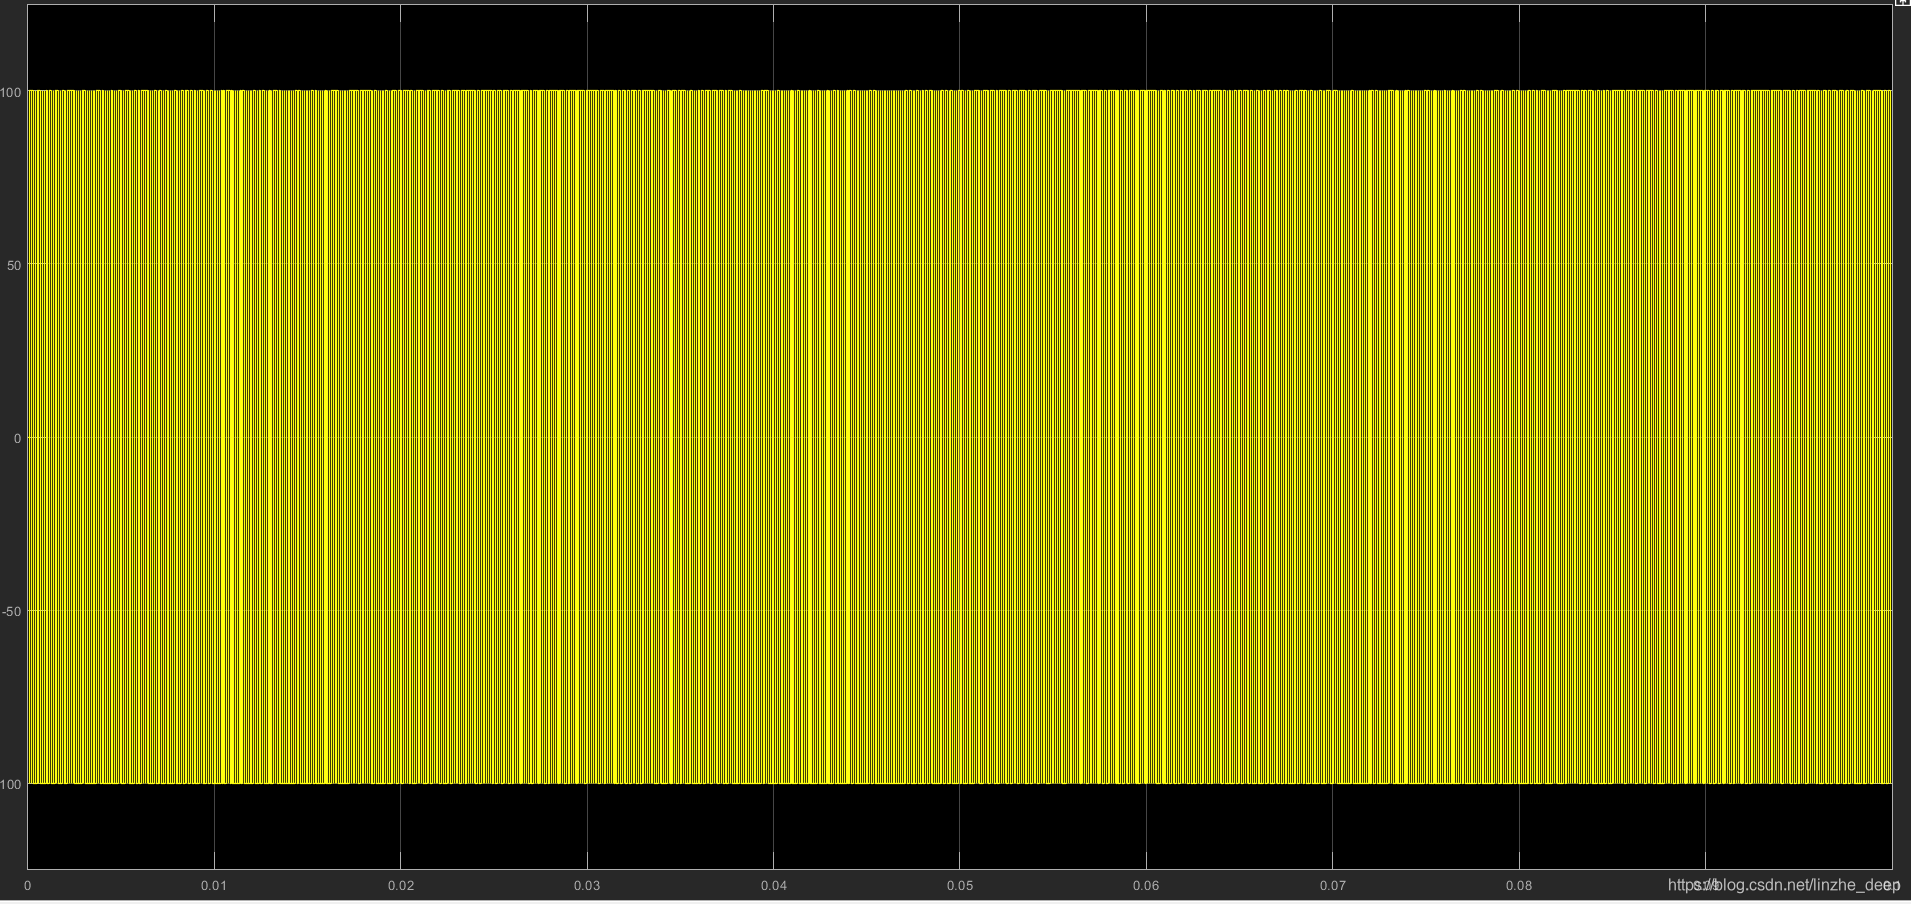
Task: Click the 0.06 time axis tick label
Action: point(1146,885)
